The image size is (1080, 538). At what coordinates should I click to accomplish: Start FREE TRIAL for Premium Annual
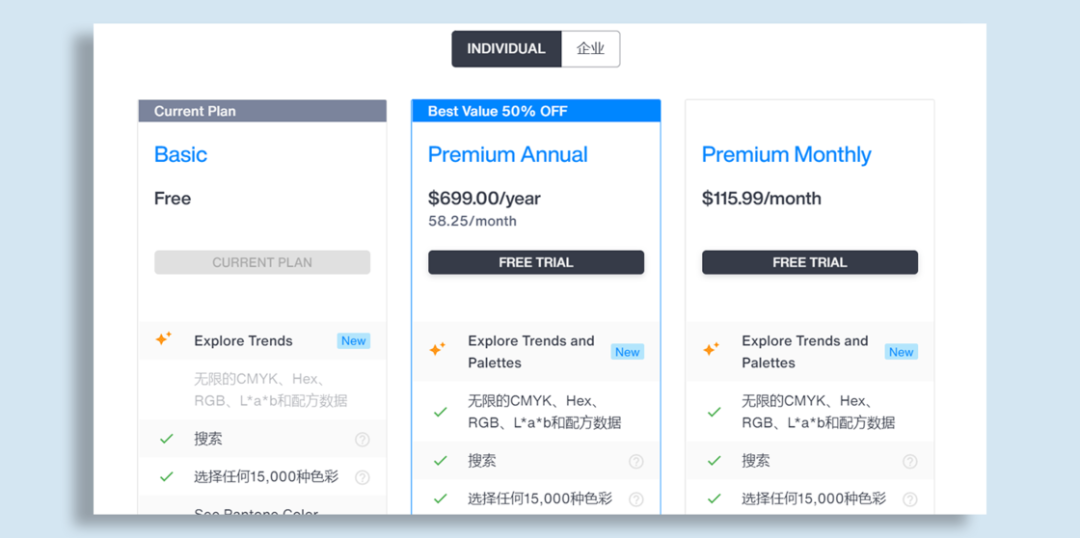coord(536,262)
